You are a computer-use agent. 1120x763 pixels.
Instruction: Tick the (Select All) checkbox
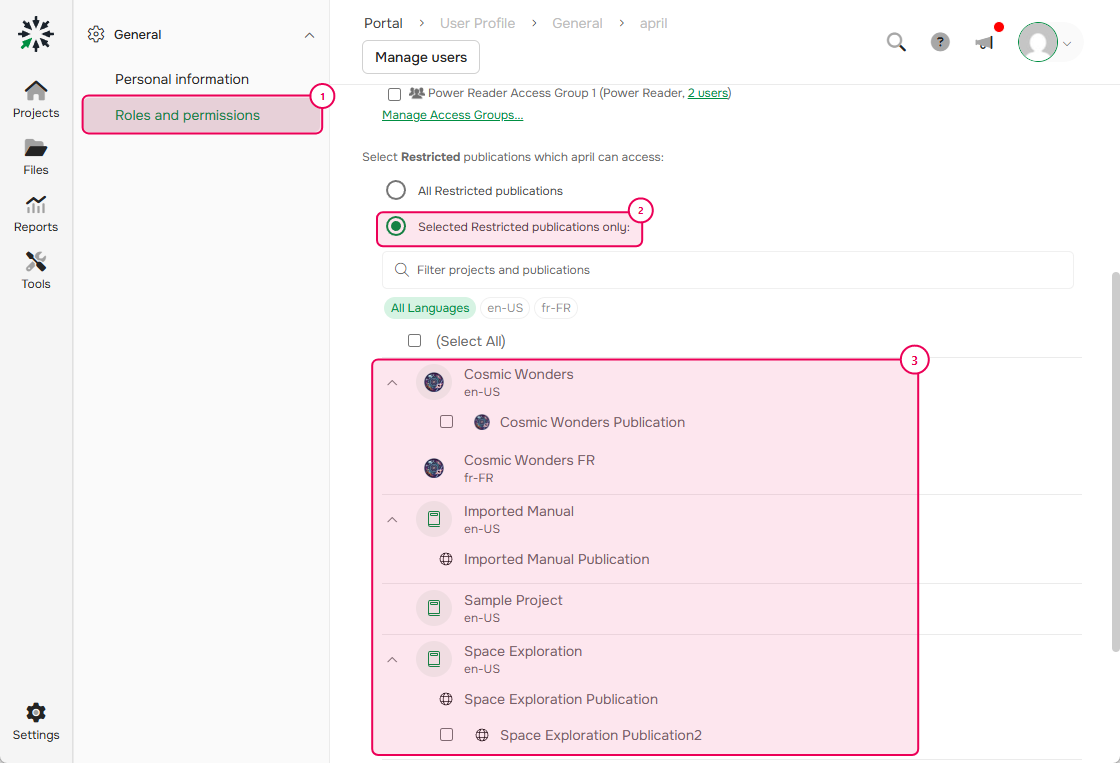coord(414,341)
